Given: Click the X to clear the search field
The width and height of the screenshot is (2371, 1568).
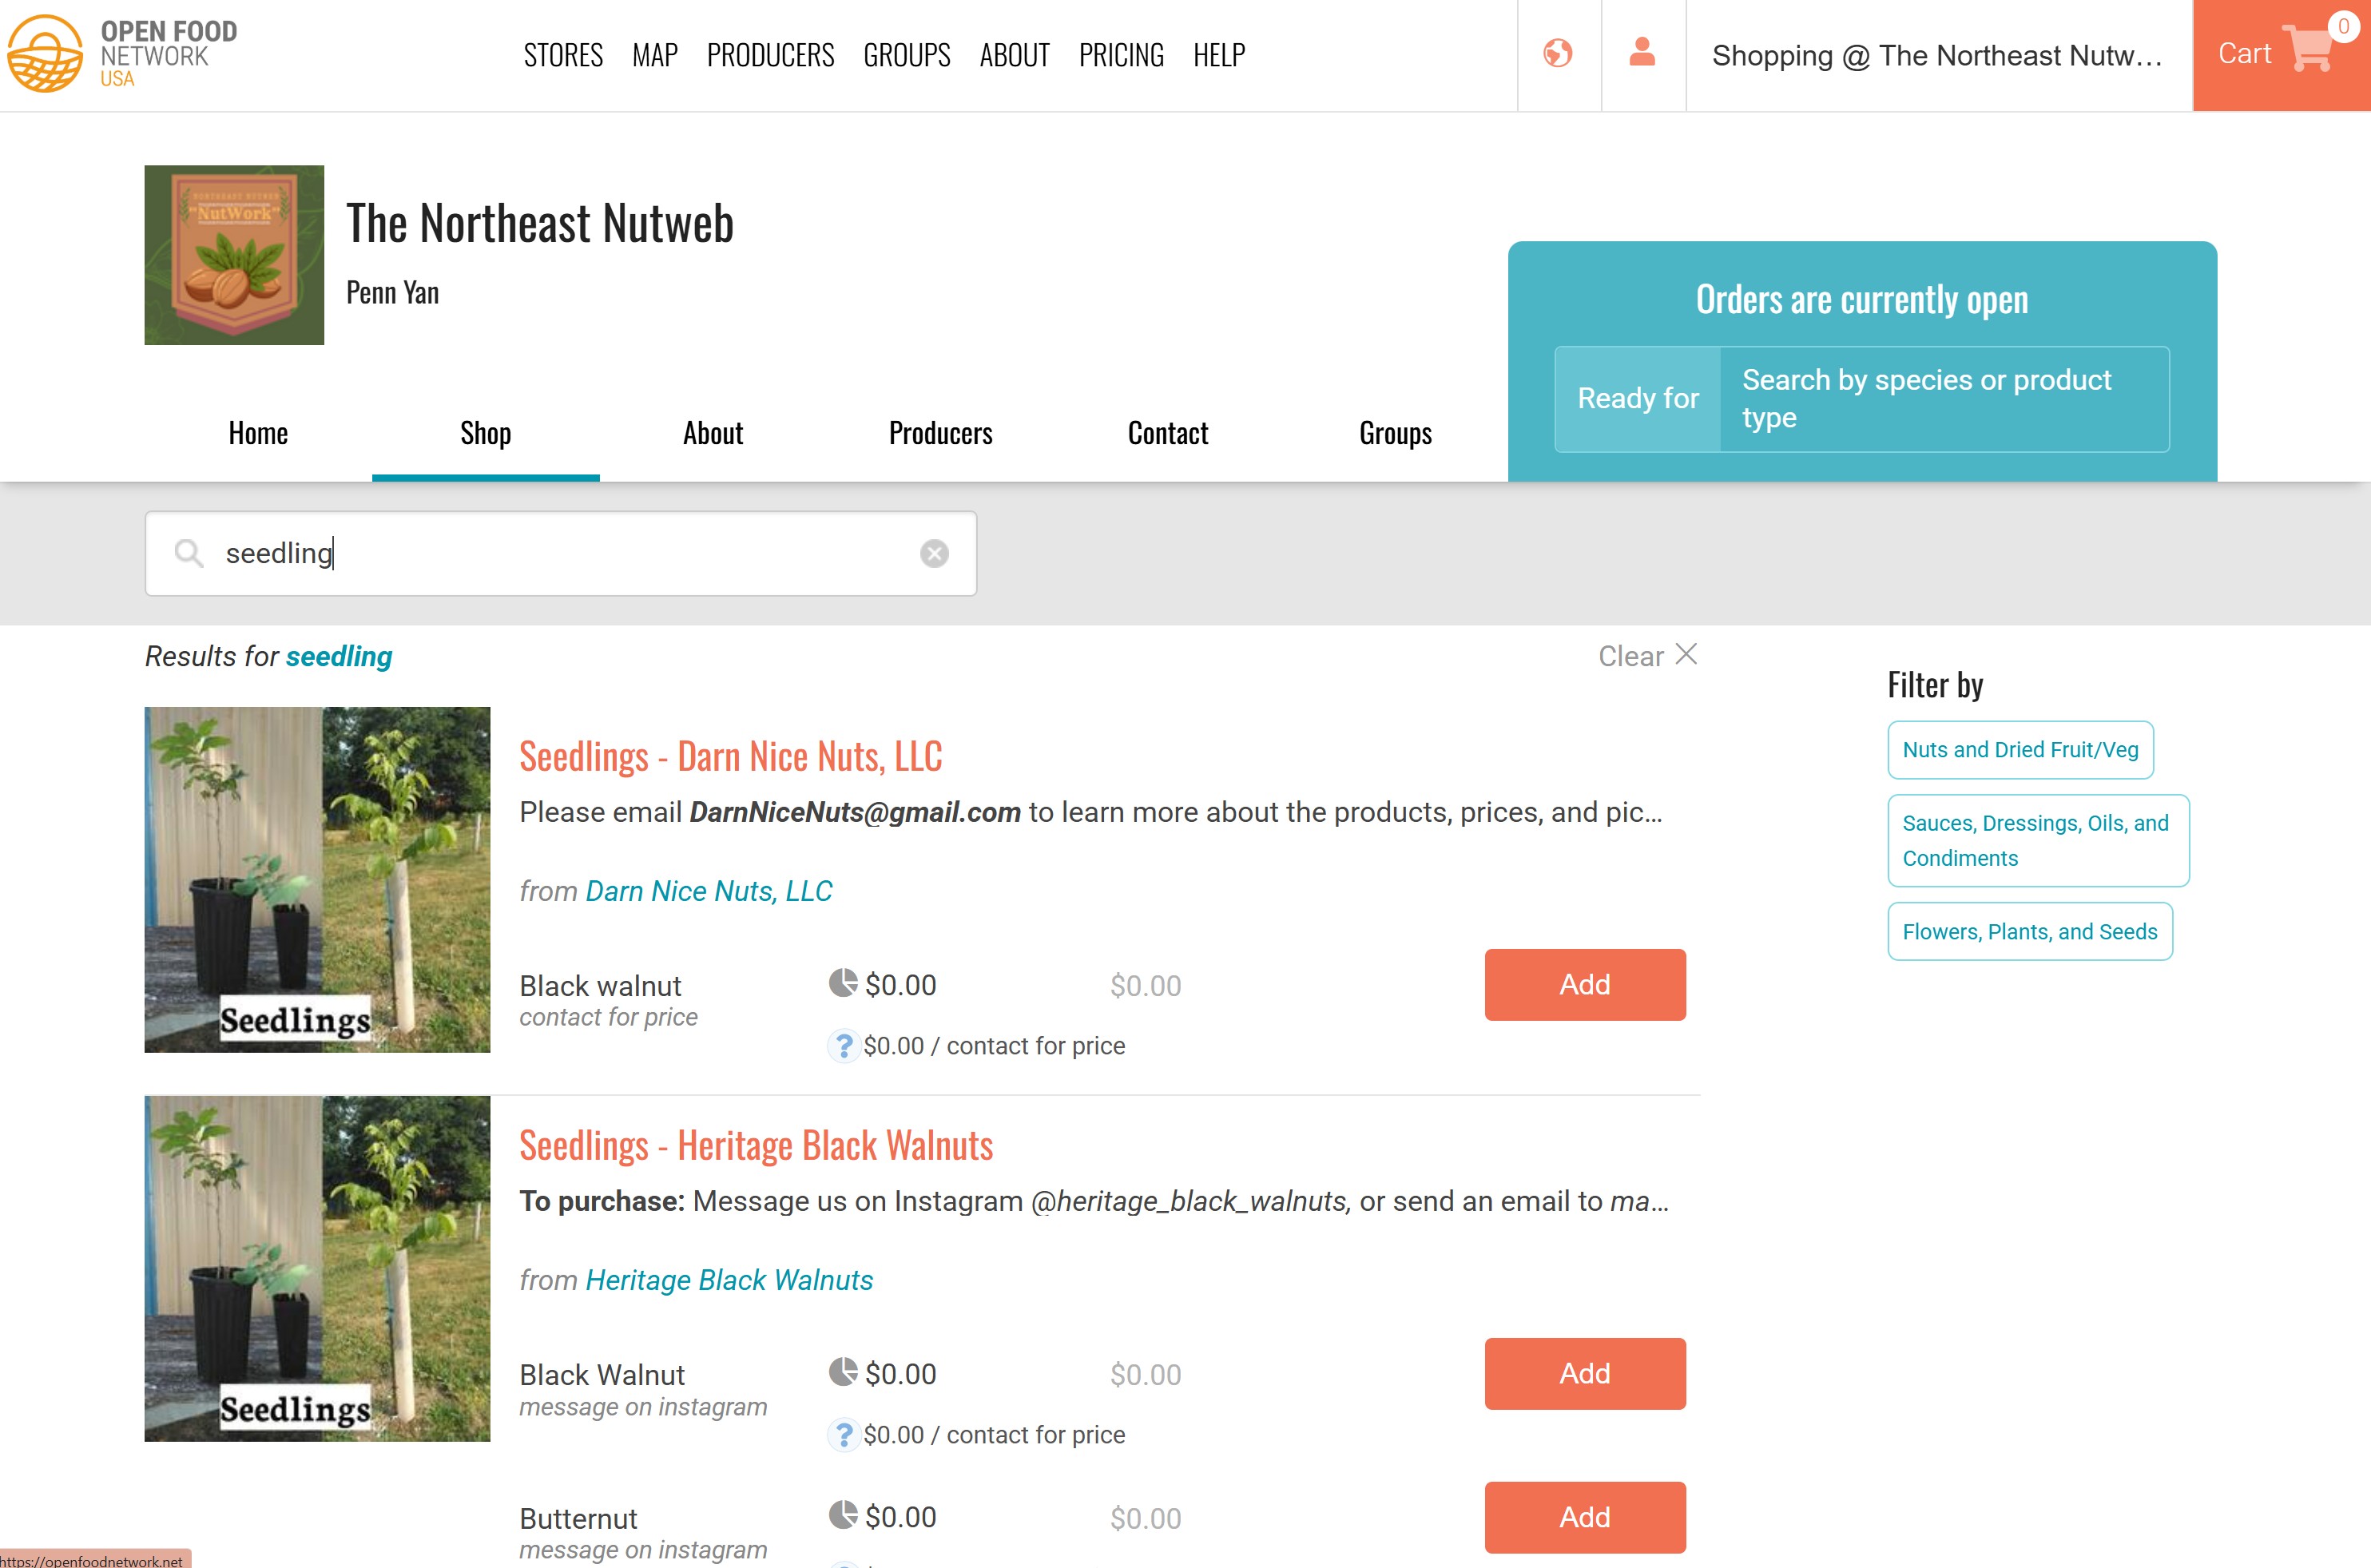Looking at the screenshot, I should (x=934, y=553).
